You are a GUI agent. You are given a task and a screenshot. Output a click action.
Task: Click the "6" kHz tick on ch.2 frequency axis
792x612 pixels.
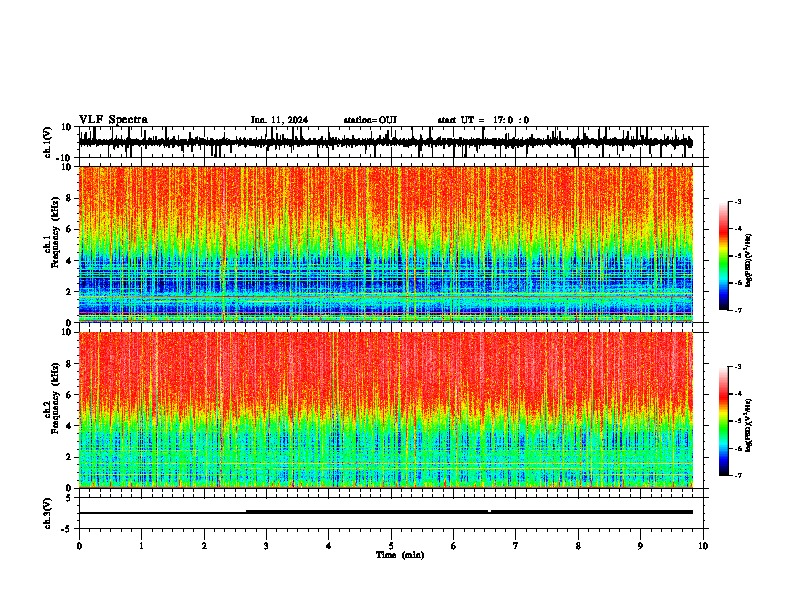click(69, 395)
